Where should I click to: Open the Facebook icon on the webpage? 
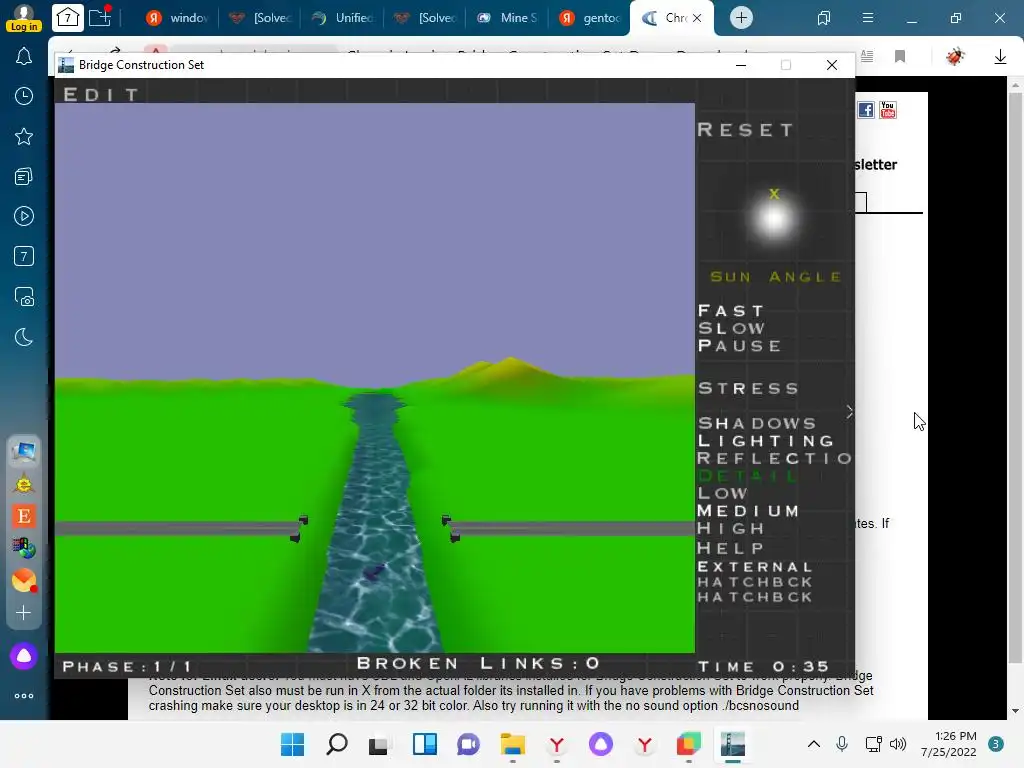pyautogui.click(x=865, y=110)
